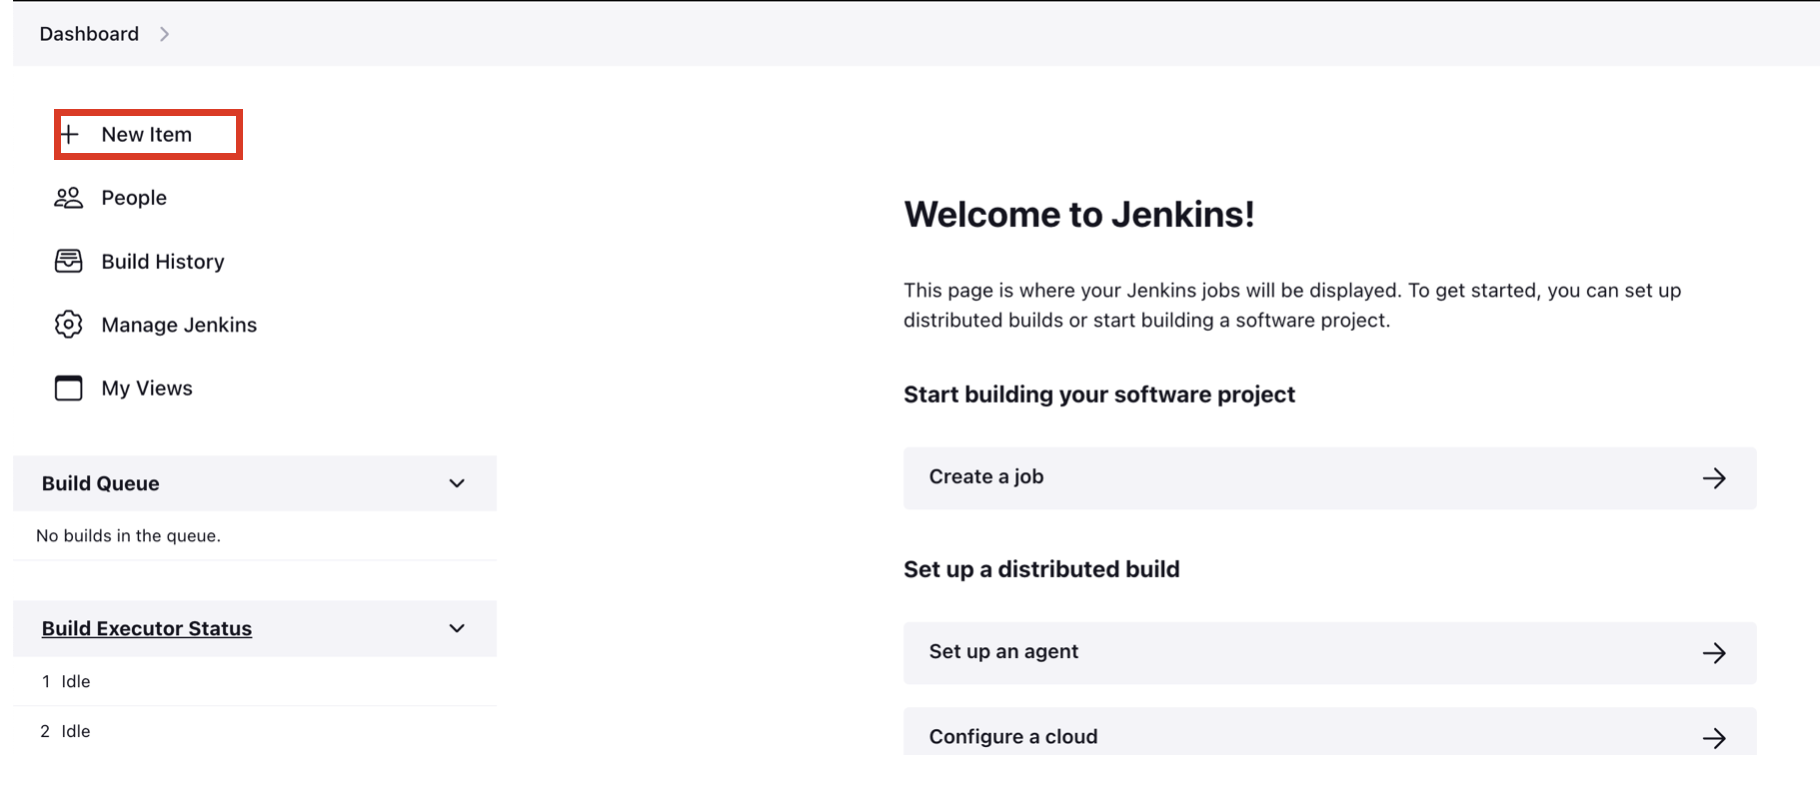The width and height of the screenshot is (1820, 786).
Task: Open Manage Jenkins settings link
Action: [x=179, y=325]
